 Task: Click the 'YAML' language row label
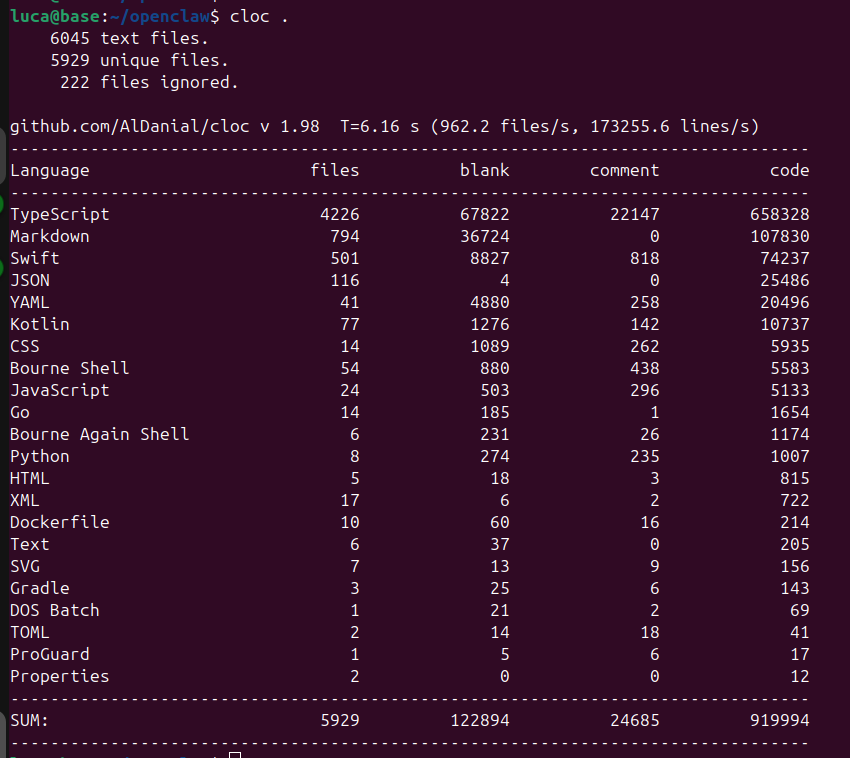tap(30, 302)
